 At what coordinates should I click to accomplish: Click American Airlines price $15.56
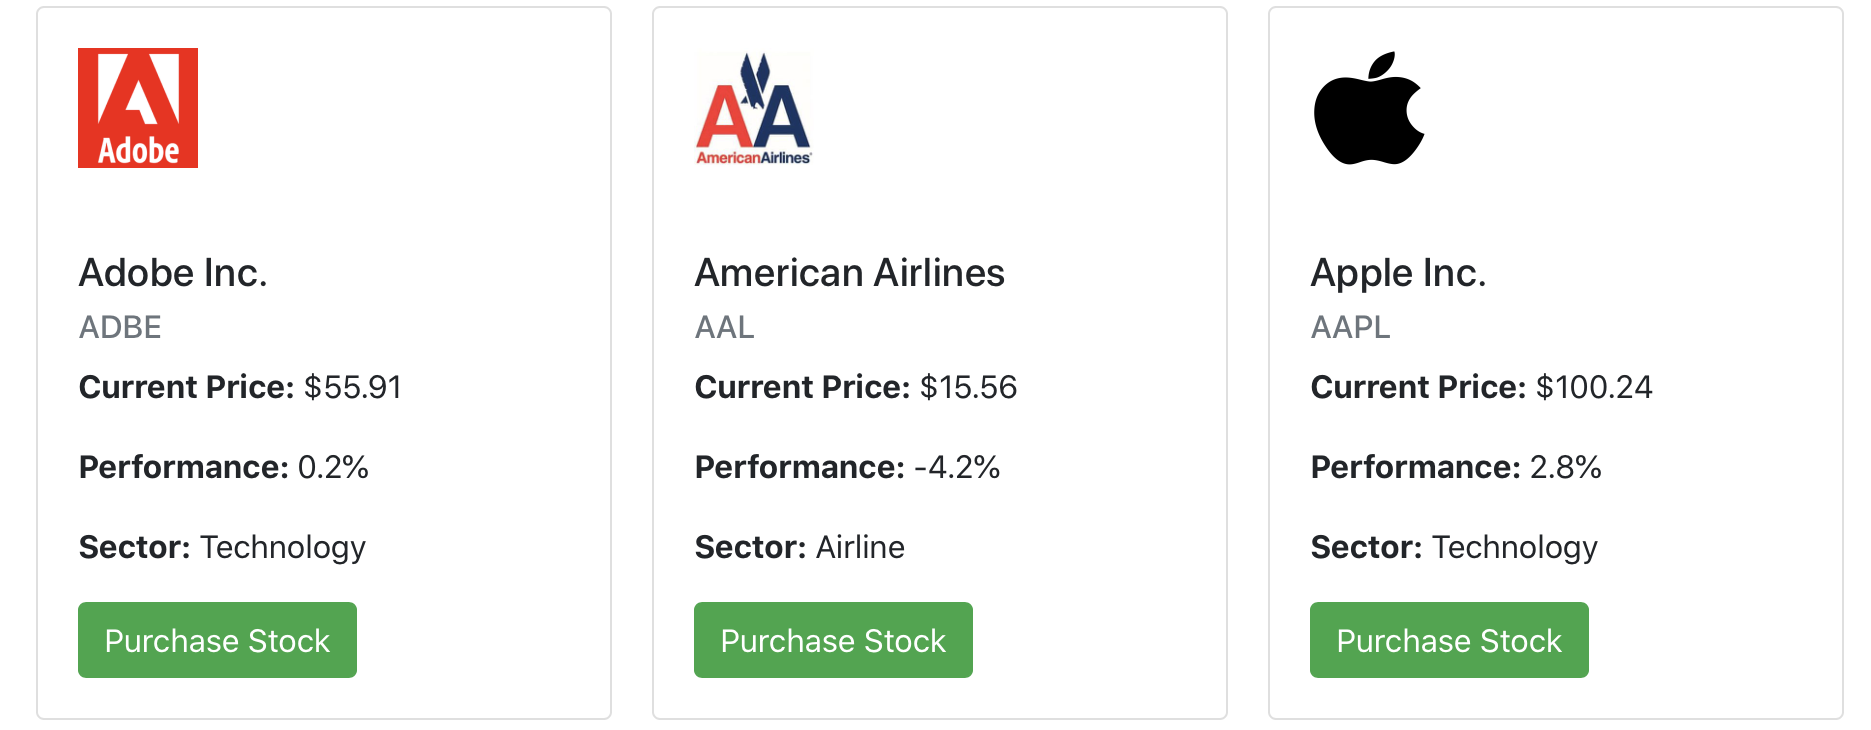click(x=968, y=387)
